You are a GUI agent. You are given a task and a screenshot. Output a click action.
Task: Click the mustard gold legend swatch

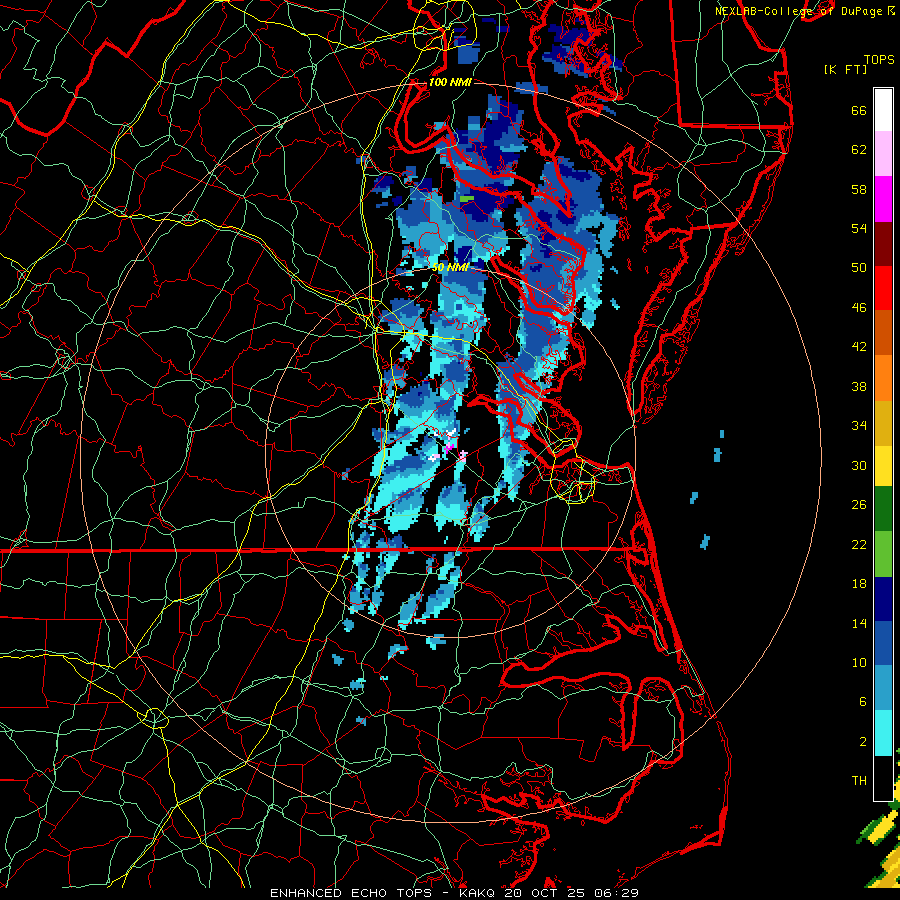click(883, 423)
